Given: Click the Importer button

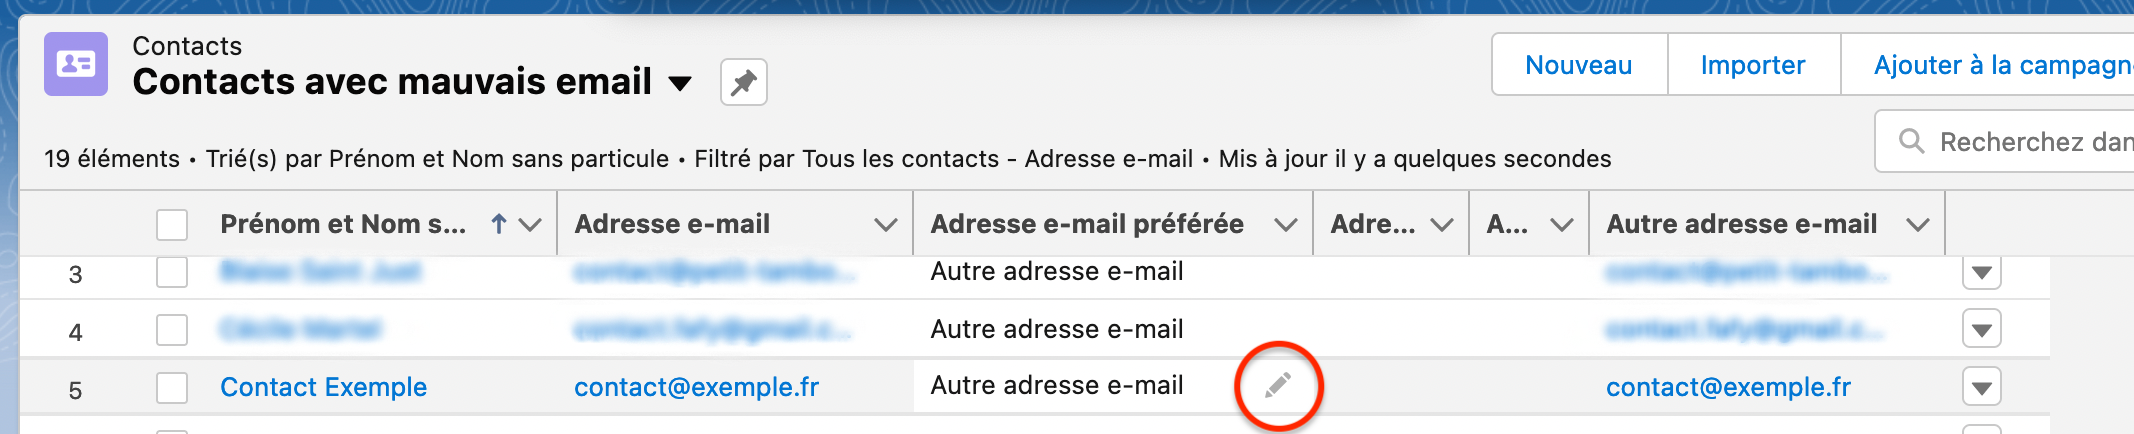Looking at the screenshot, I should (1752, 65).
